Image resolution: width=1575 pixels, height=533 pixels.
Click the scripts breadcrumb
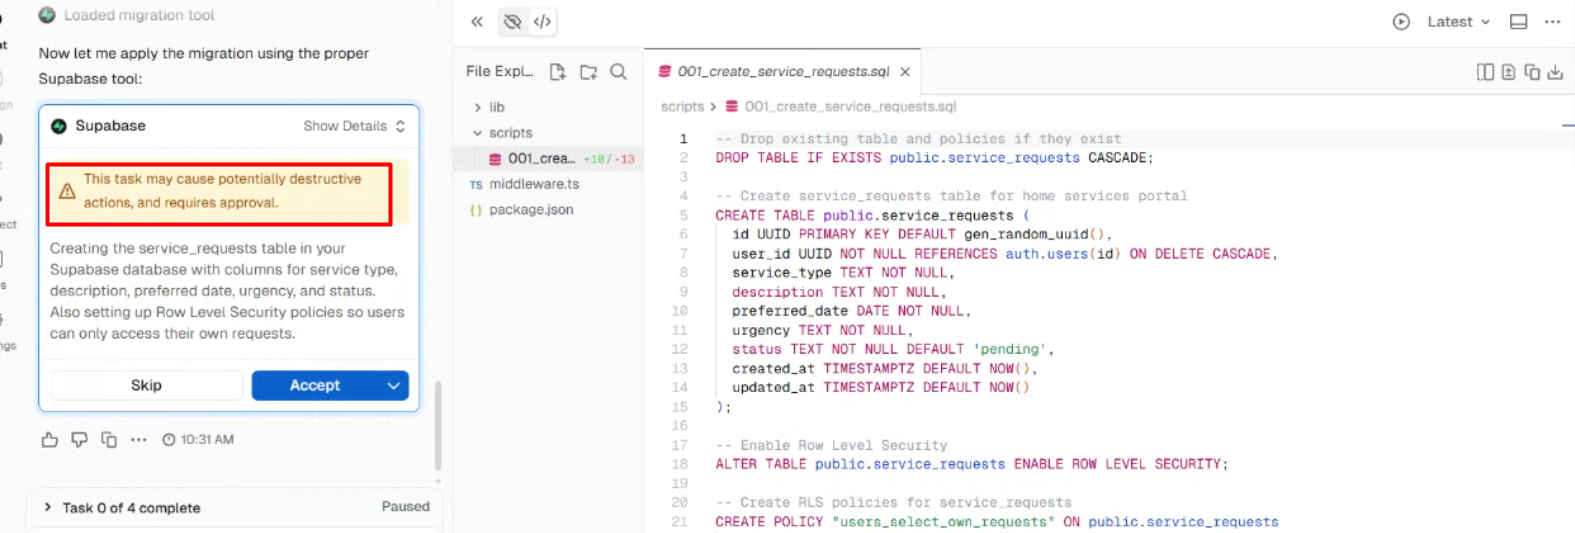[682, 107]
